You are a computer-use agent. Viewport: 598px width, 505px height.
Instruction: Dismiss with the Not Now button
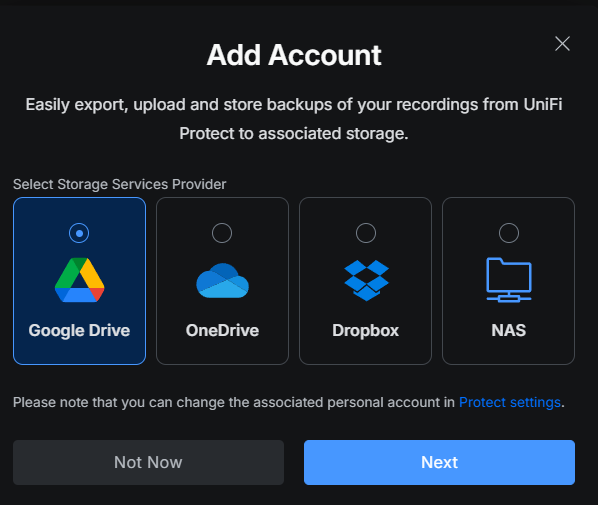click(x=148, y=462)
